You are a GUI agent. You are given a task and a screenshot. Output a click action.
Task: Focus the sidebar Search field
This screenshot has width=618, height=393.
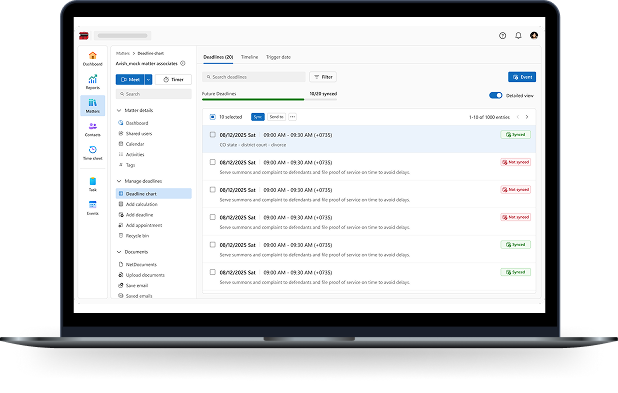pos(154,94)
